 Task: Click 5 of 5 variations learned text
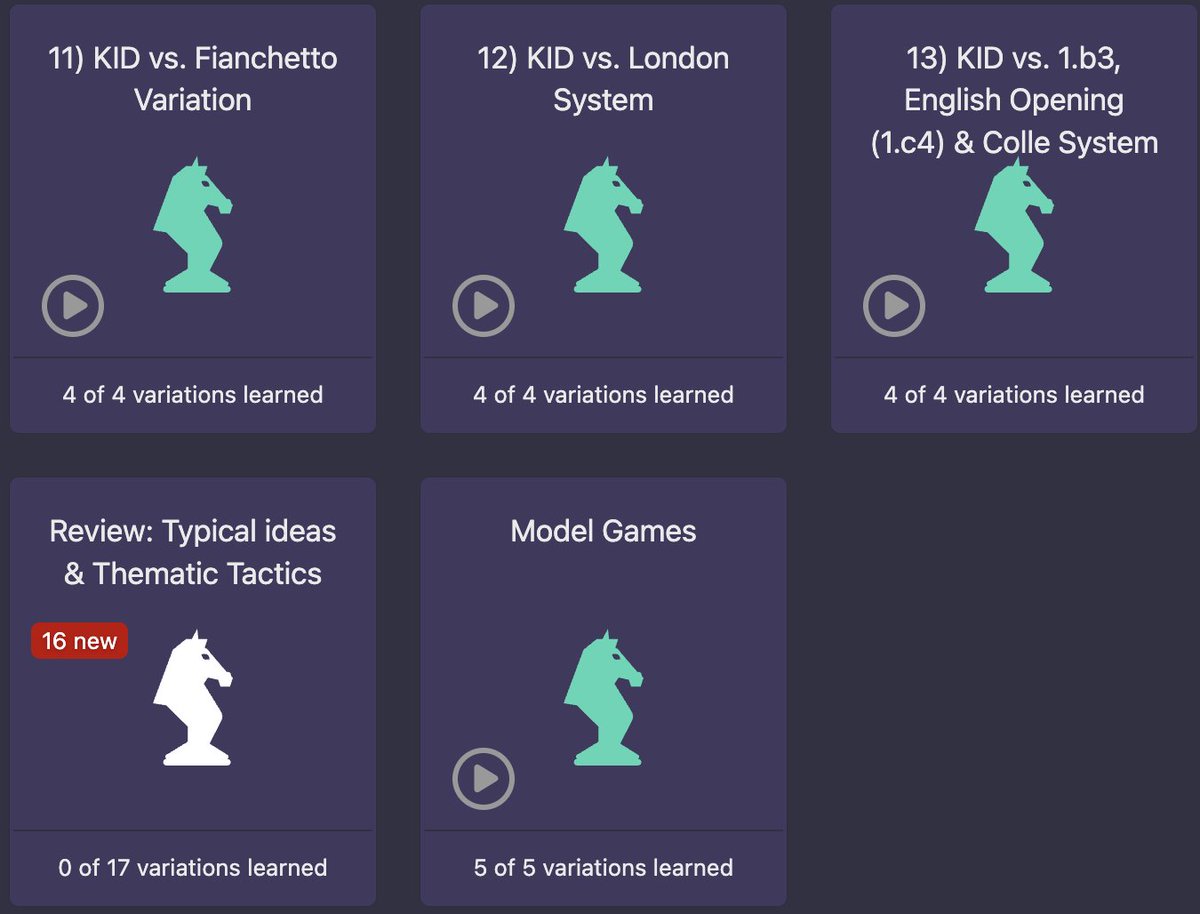coord(604,868)
